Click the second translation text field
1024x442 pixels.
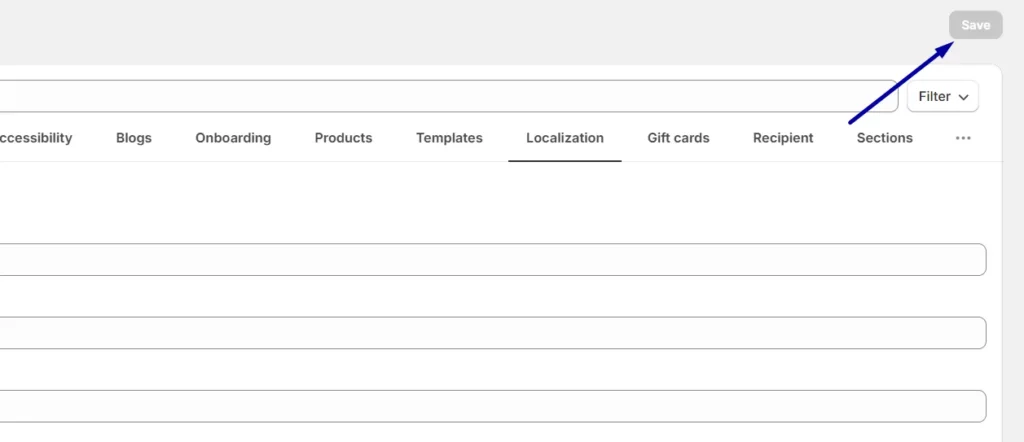click(x=492, y=333)
